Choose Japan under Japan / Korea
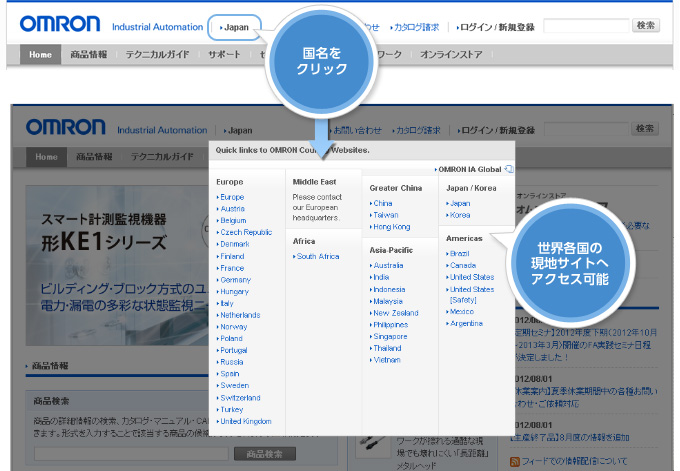 coord(458,203)
